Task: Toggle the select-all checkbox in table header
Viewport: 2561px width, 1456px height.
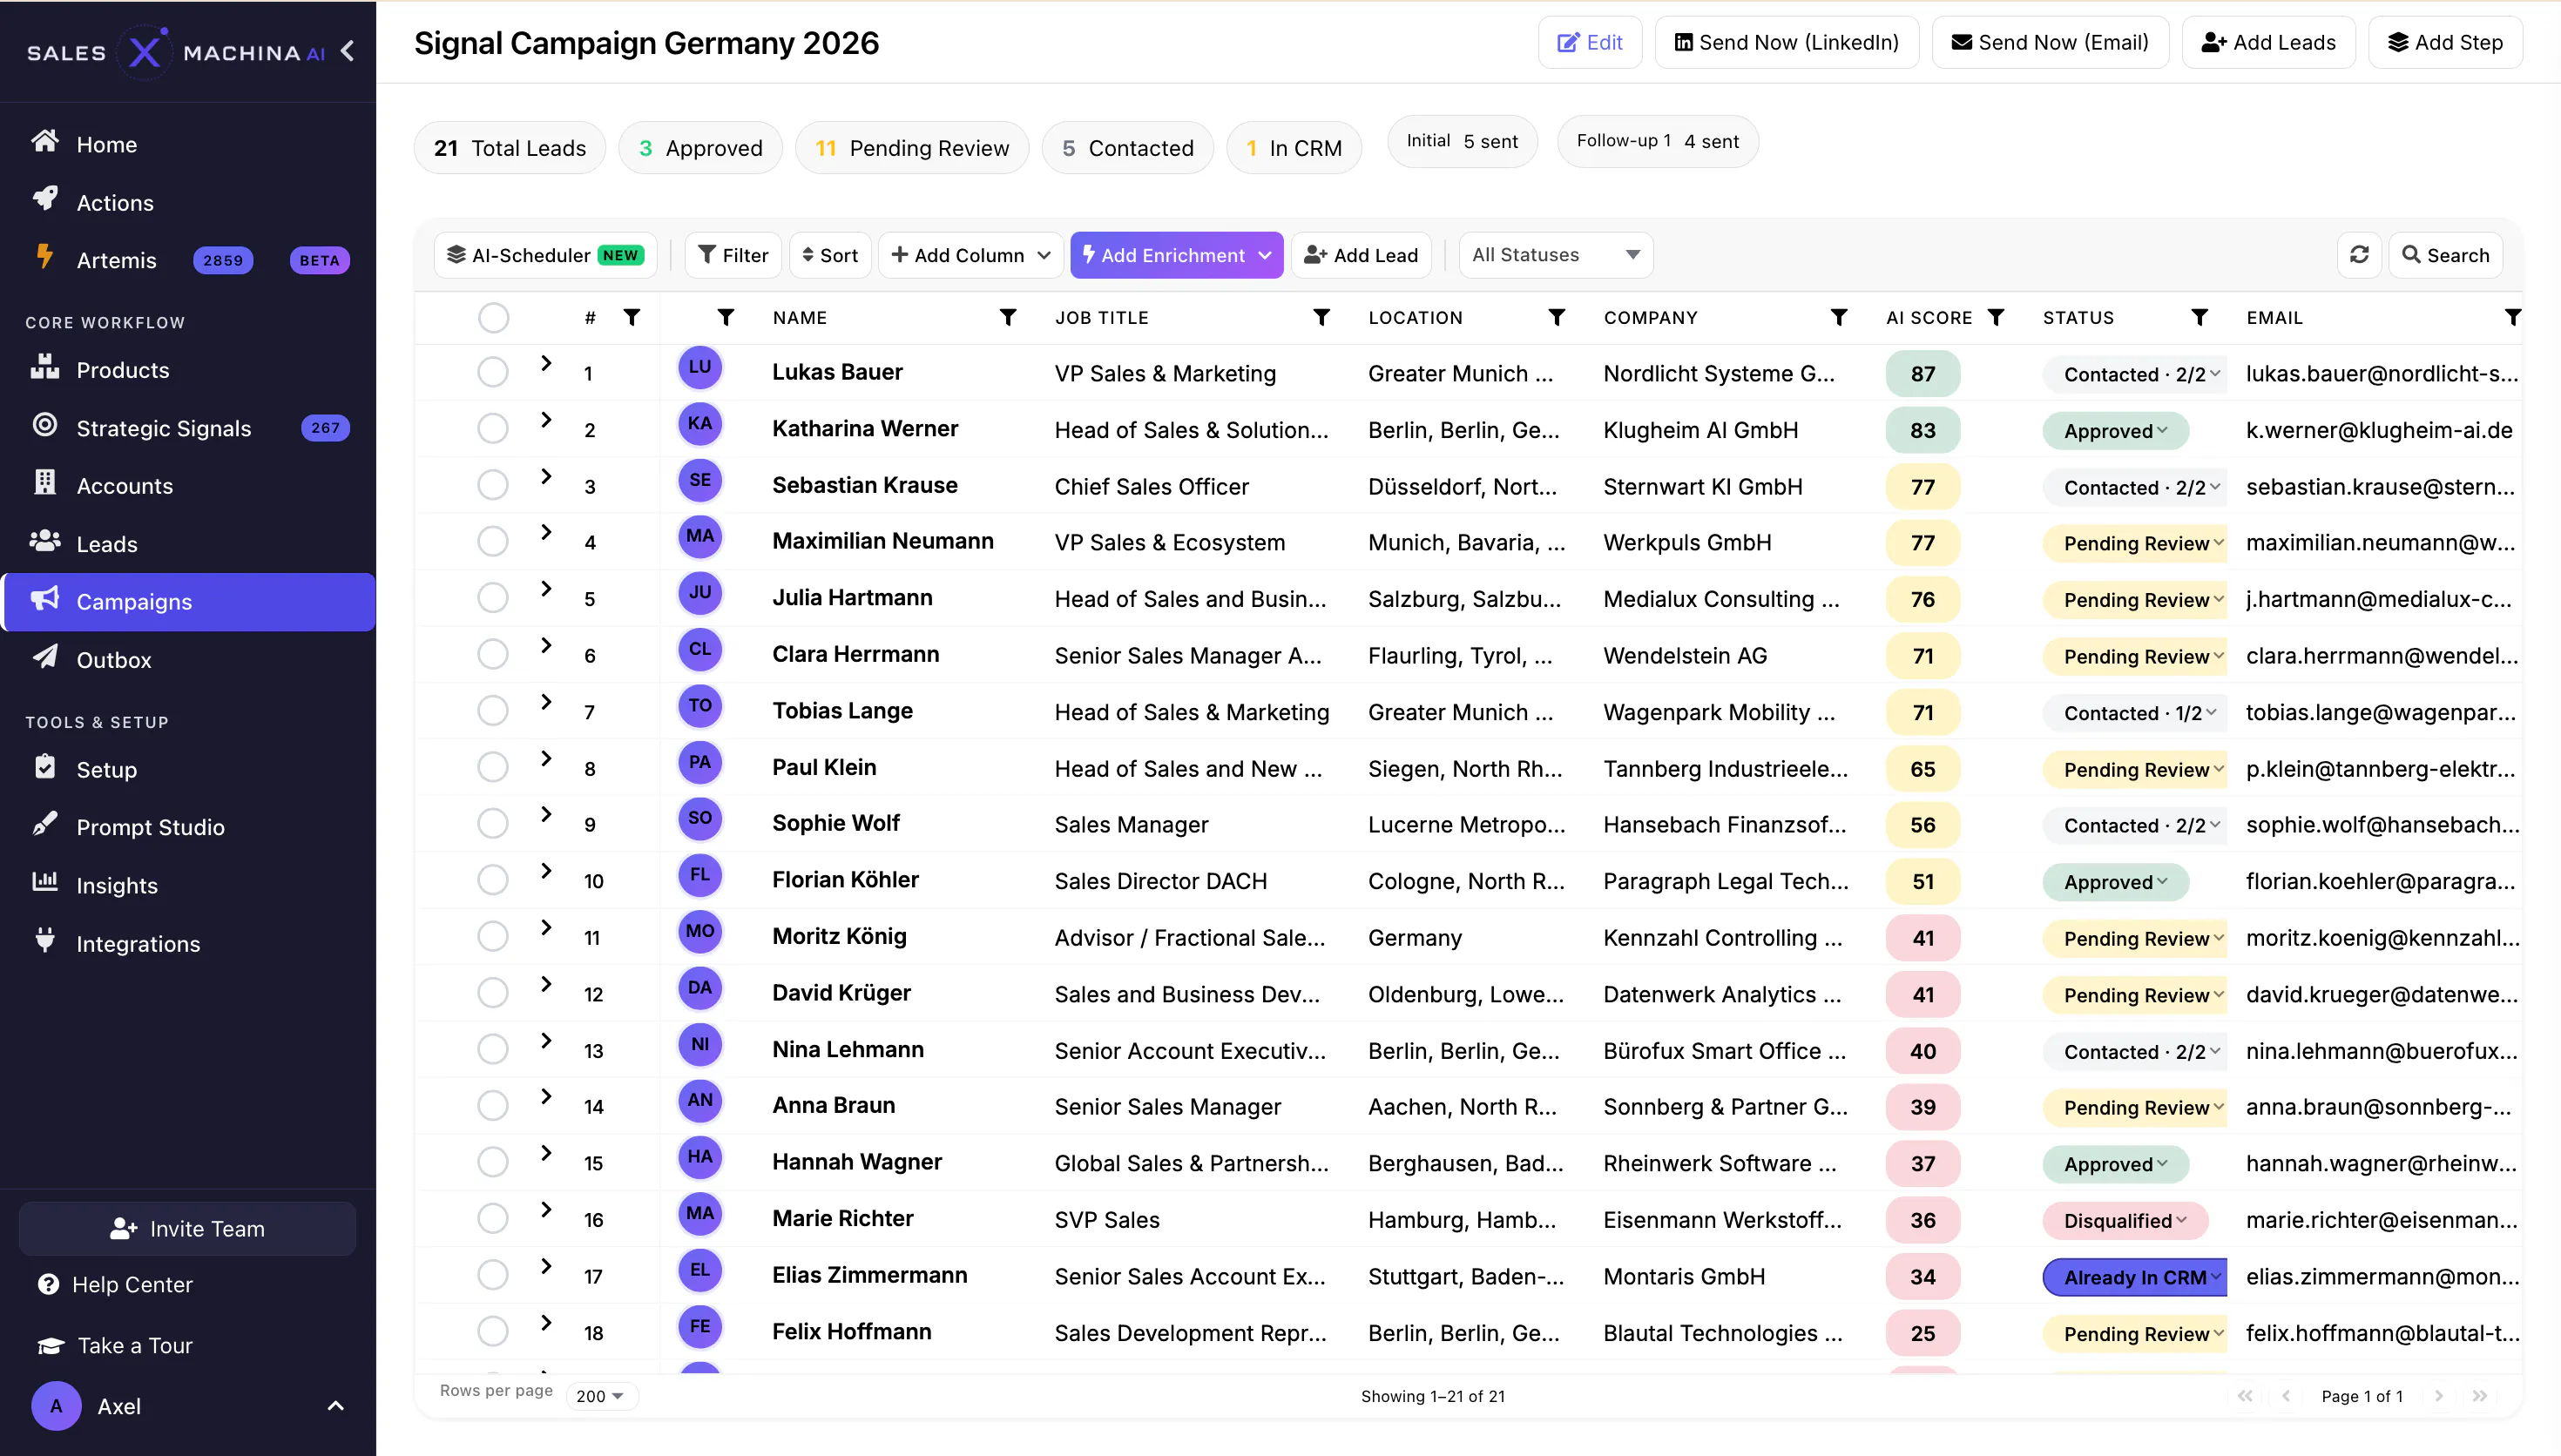Action: click(493, 317)
